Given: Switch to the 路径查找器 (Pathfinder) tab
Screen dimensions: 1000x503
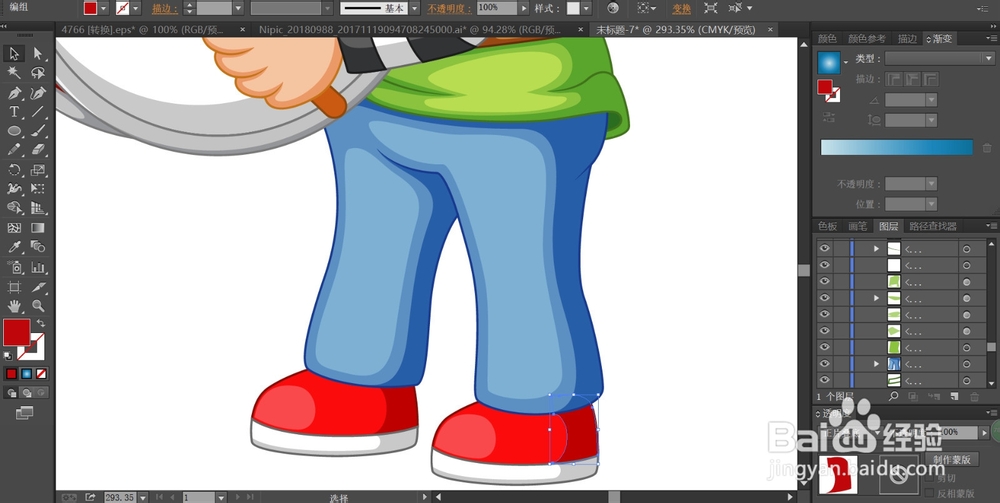Looking at the screenshot, I should [933, 226].
